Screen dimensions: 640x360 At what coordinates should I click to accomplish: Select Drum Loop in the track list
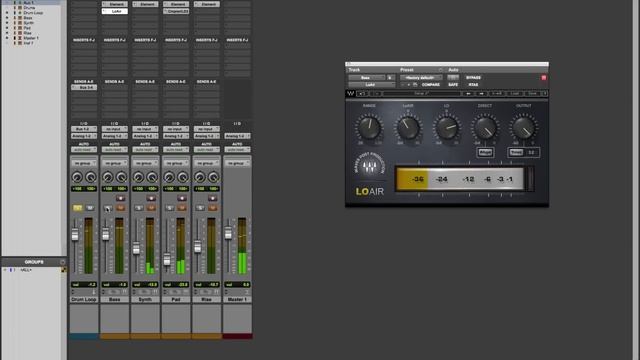(x=33, y=13)
